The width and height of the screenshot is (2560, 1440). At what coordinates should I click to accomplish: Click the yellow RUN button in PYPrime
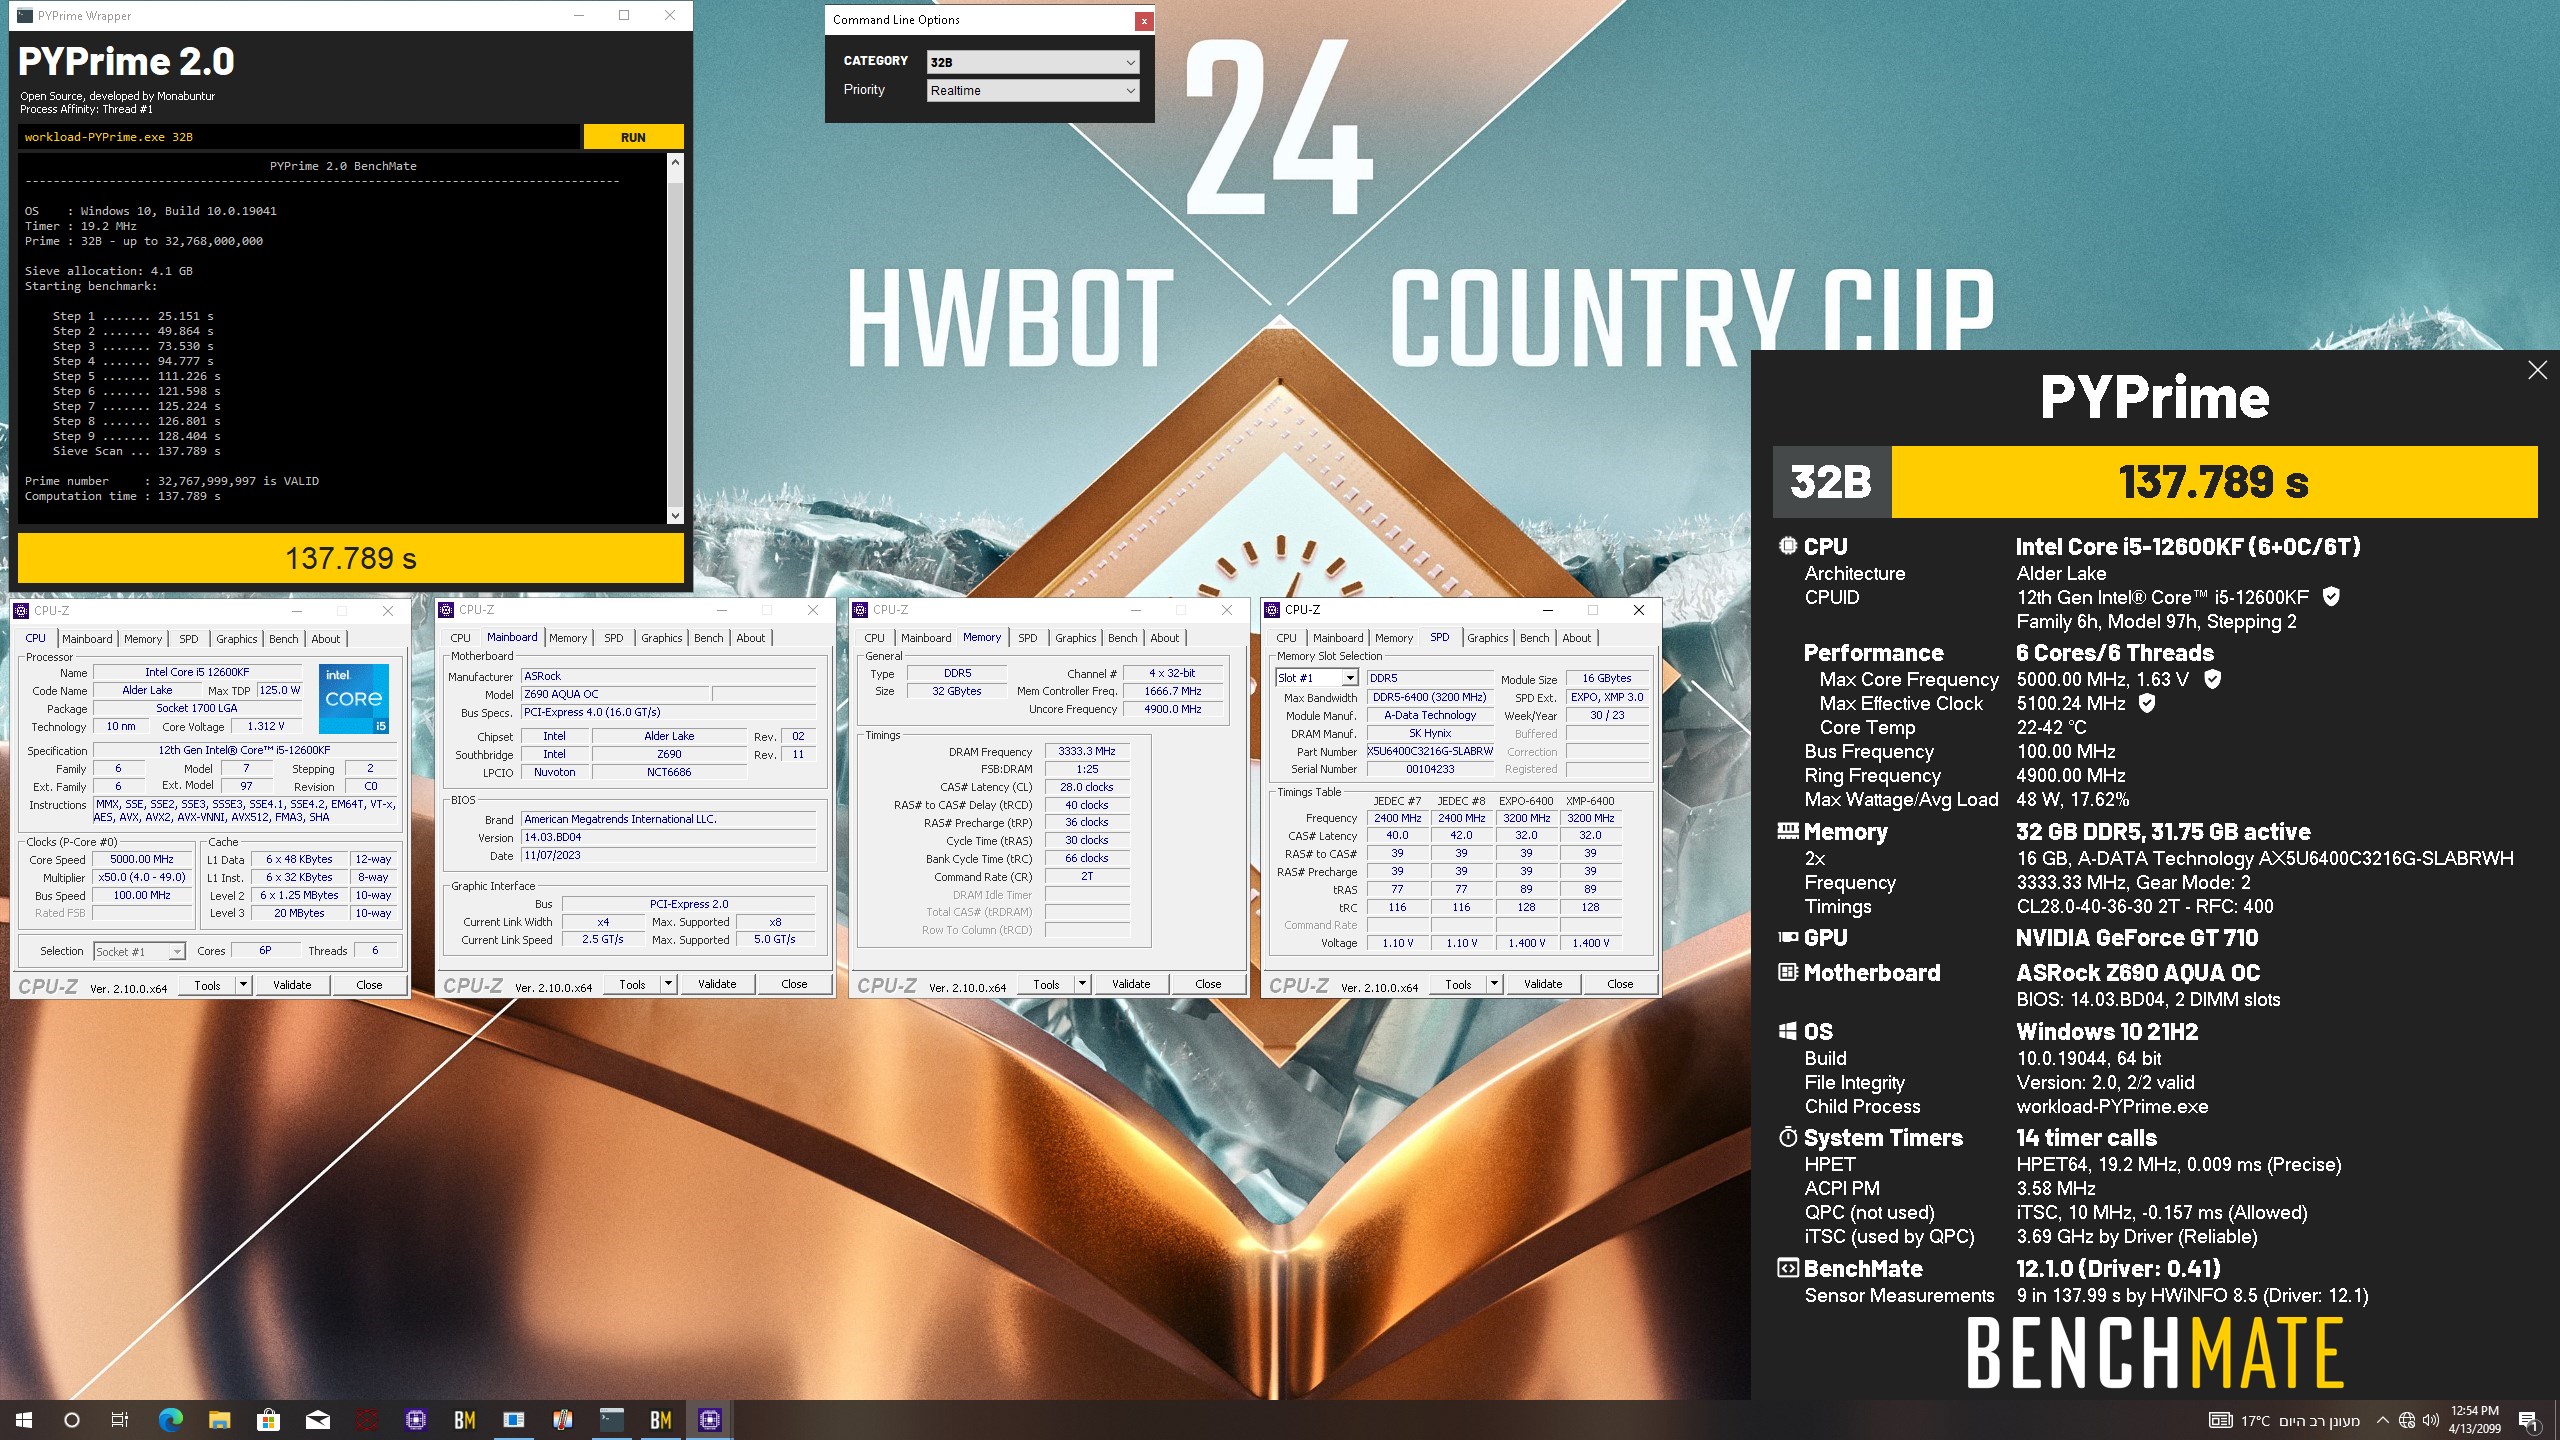click(x=633, y=137)
